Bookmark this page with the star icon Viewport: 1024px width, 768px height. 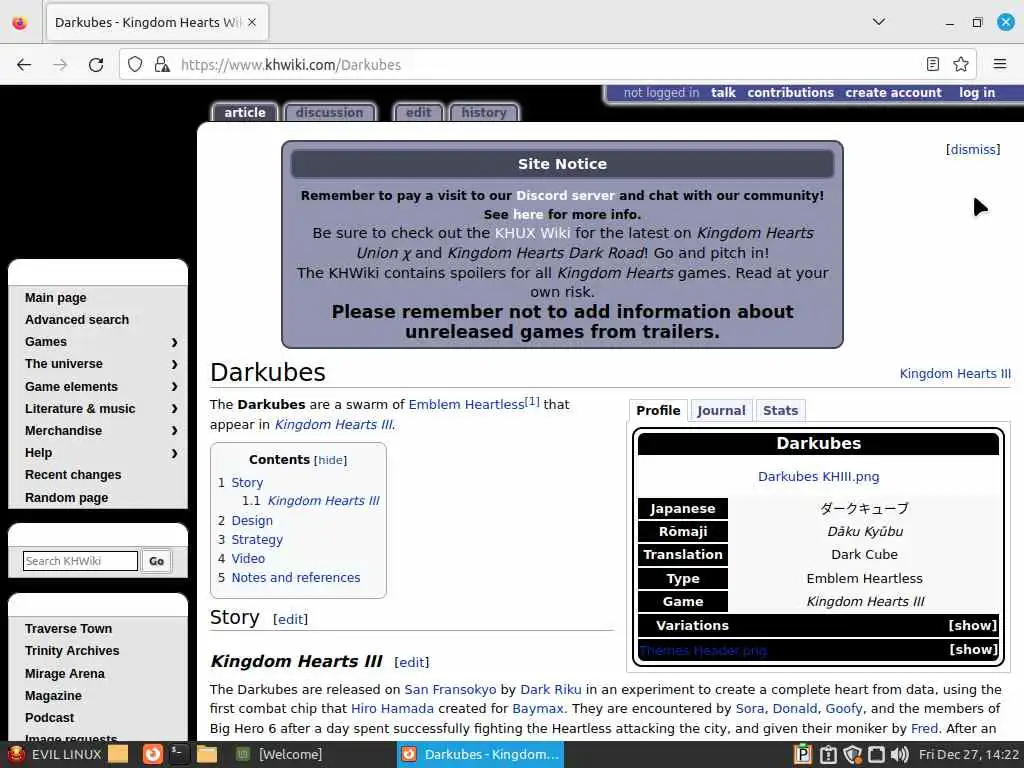(x=961, y=64)
